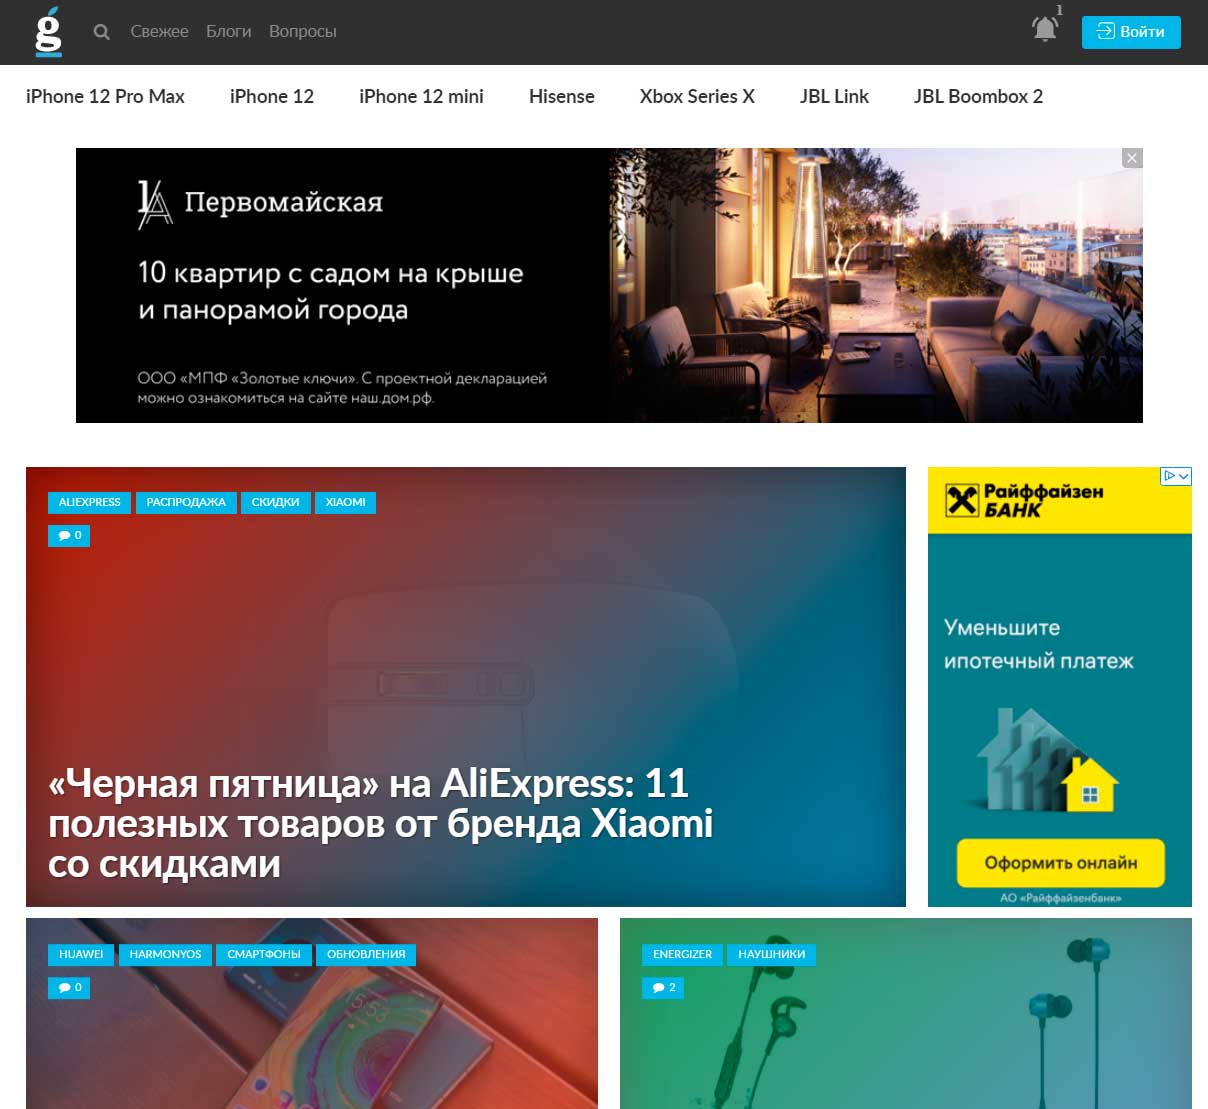Screen dimensions: 1208x1109
Task: Open the notifications bell icon
Action: point(1045,28)
